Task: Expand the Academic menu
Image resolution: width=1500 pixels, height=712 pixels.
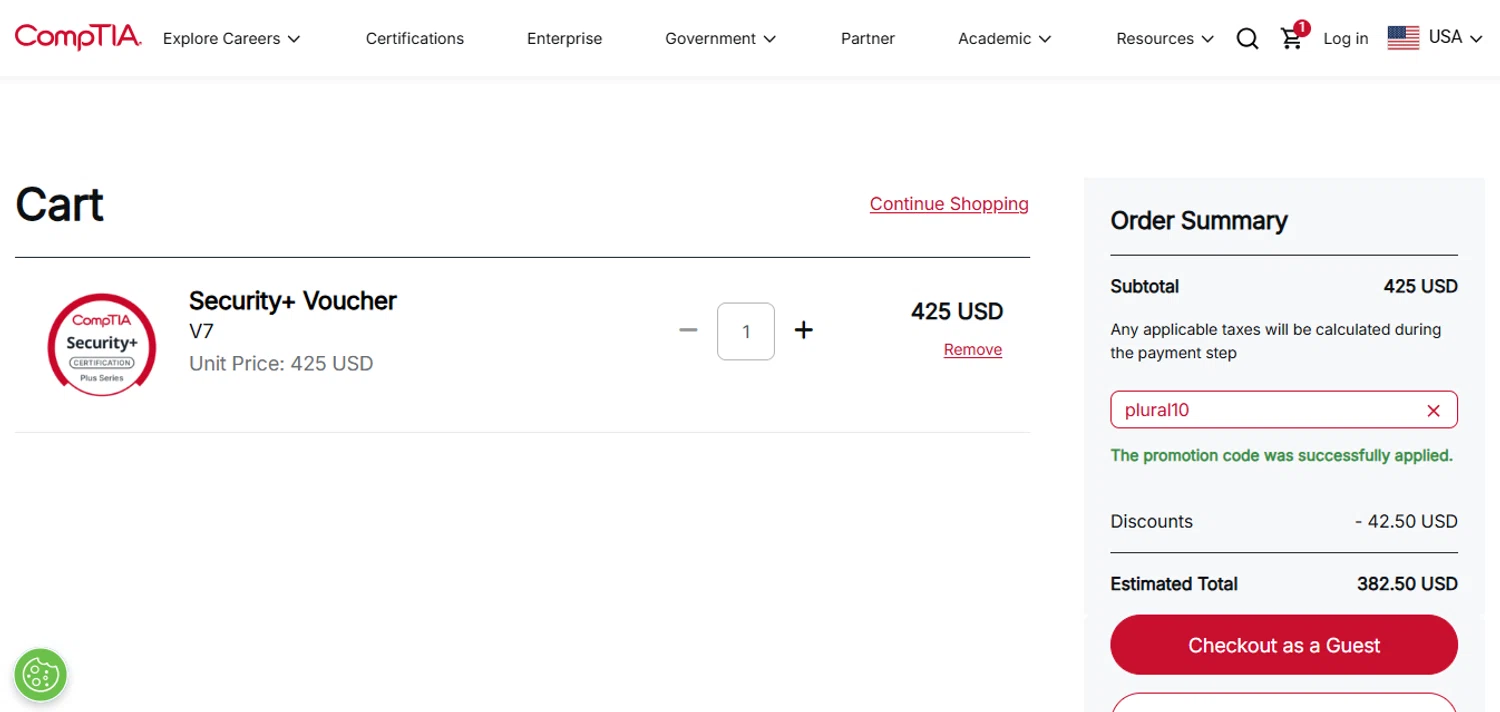Action: pos(1004,39)
